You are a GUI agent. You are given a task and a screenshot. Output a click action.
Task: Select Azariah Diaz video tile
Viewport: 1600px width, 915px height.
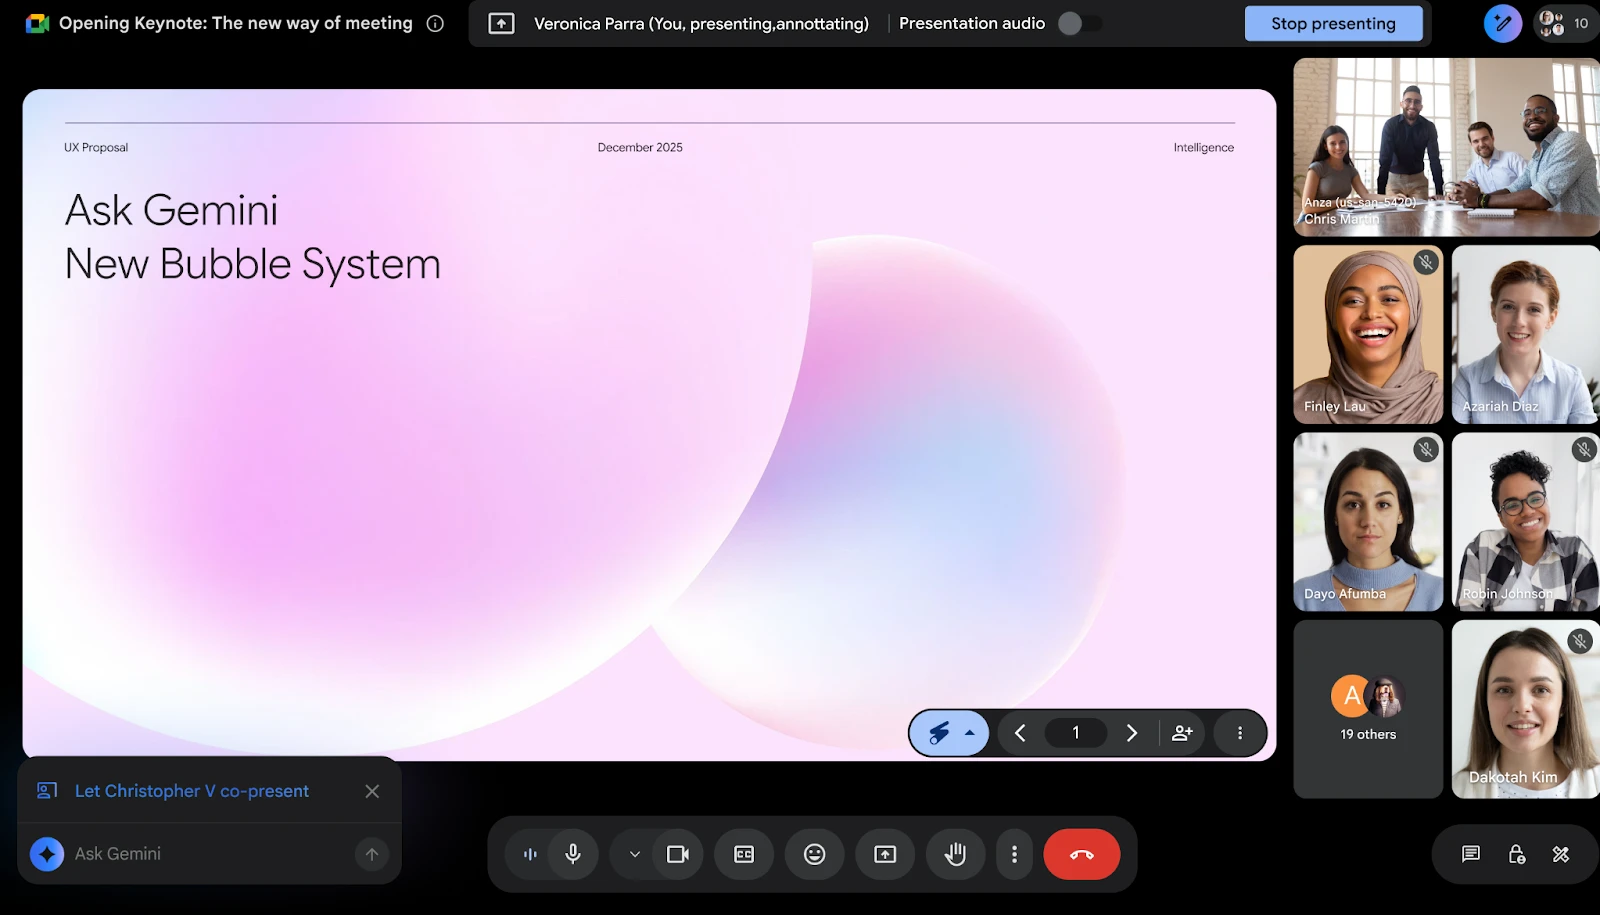(1526, 334)
